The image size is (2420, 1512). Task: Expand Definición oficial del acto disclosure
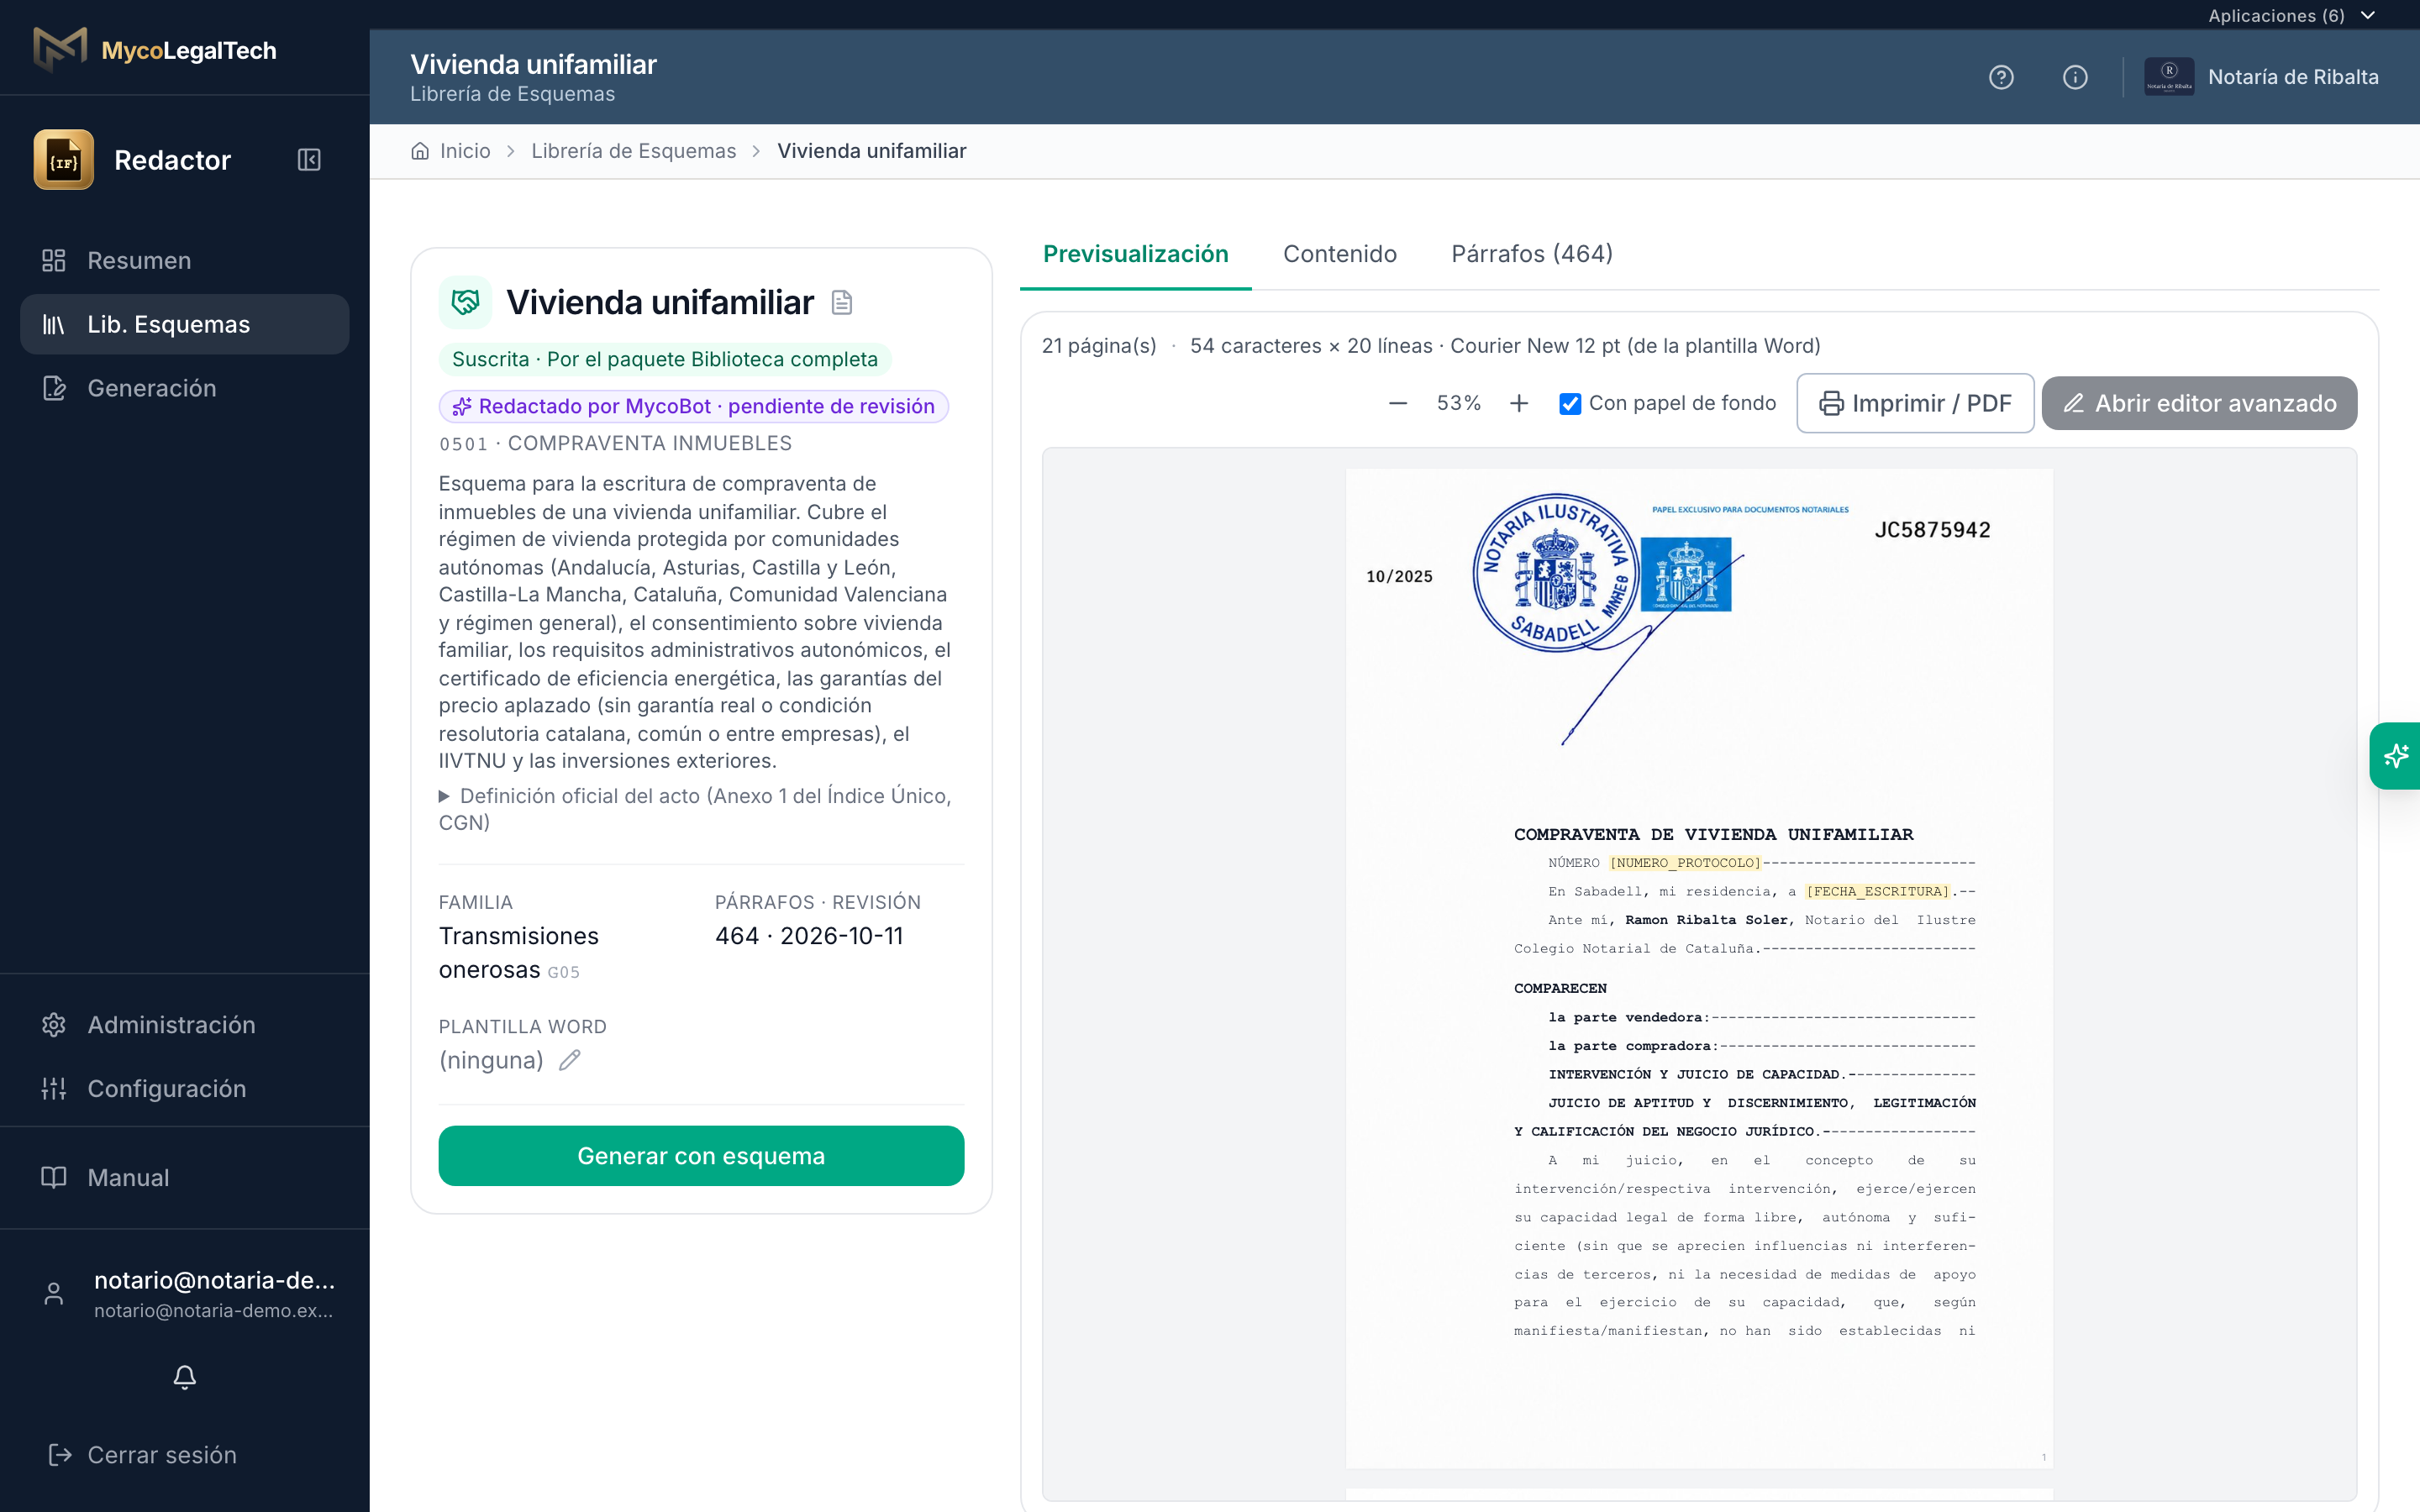[695, 809]
